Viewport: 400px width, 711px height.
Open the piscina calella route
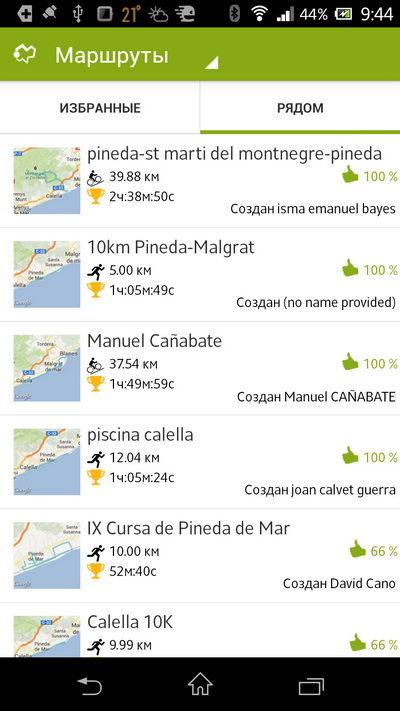click(x=200, y=462)
